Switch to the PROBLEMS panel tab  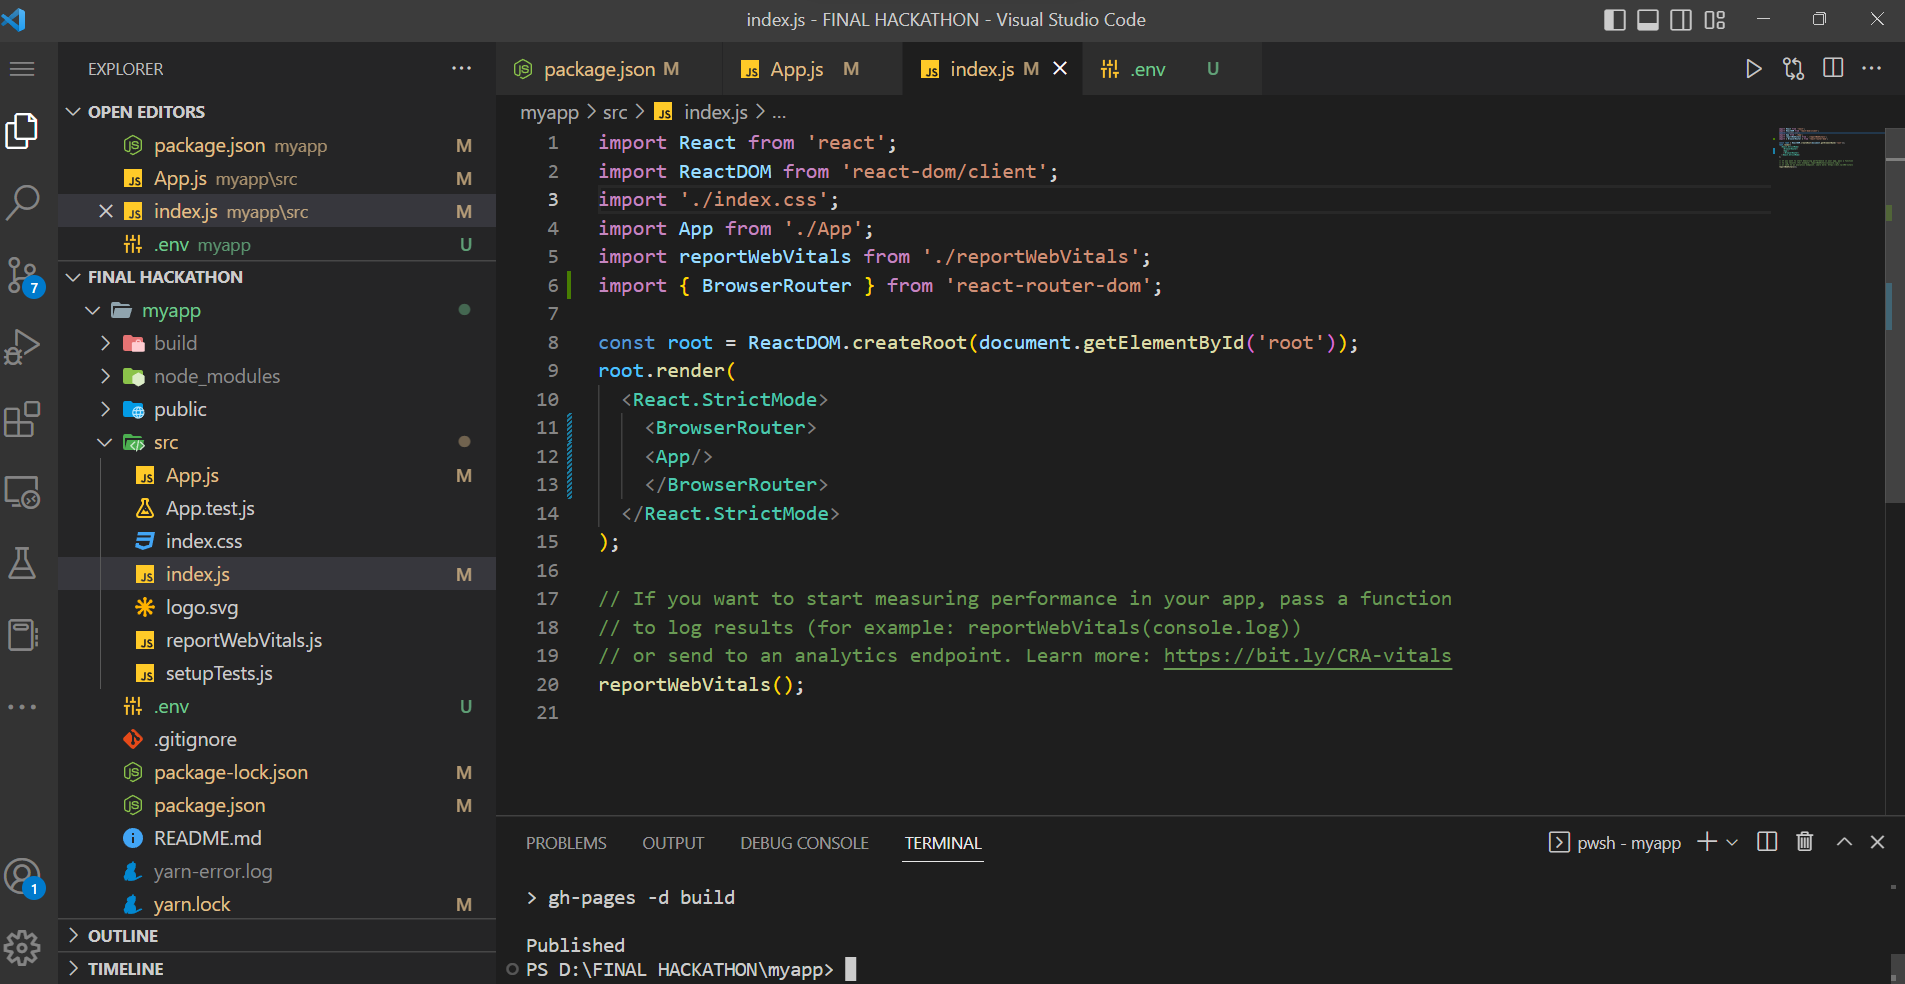566,843
